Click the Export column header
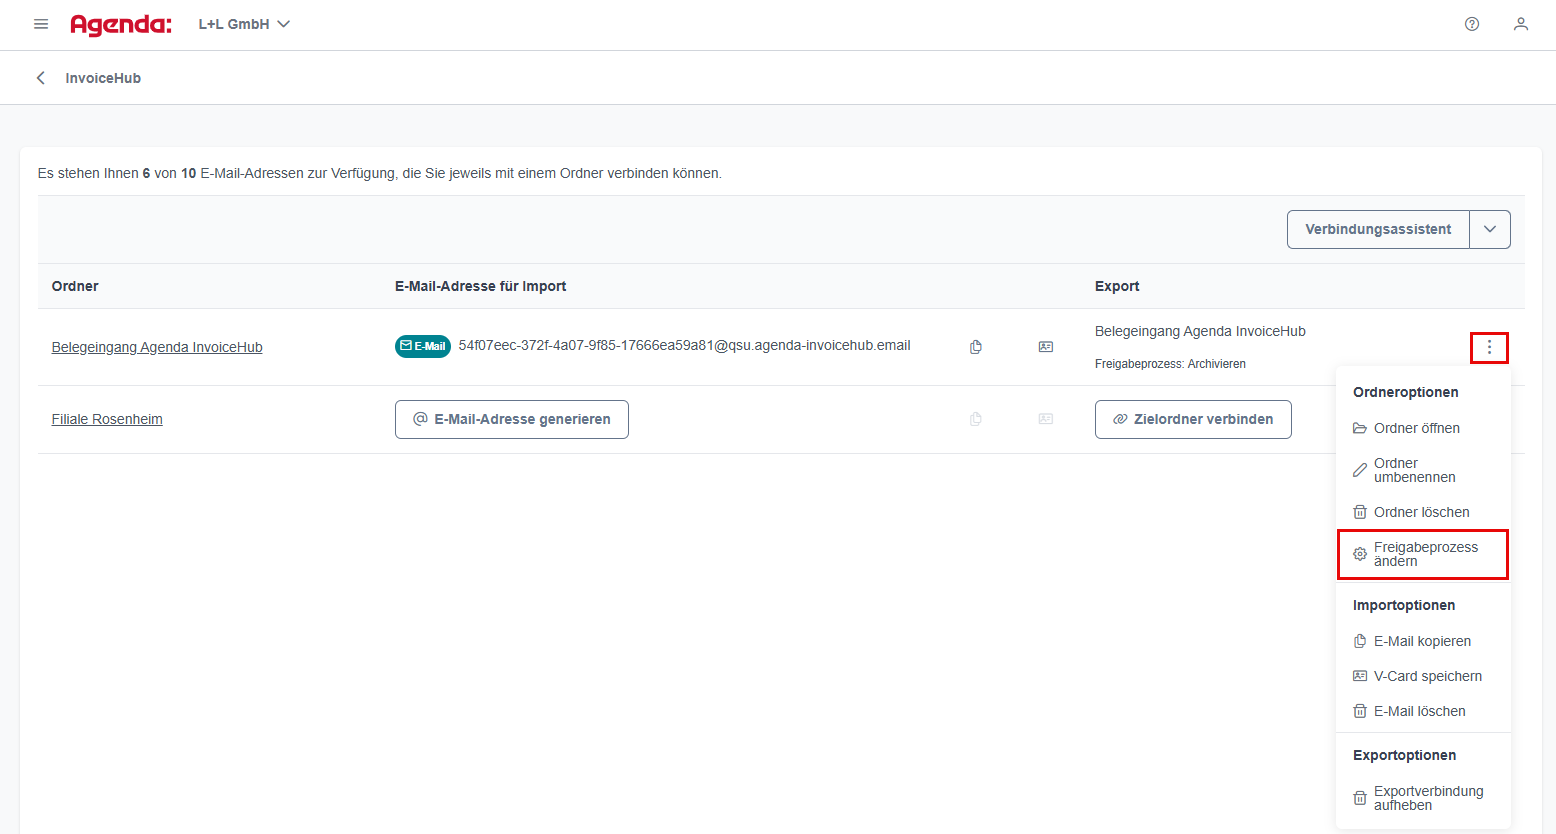This screenshot has height=834, width=1556. 1117,286
